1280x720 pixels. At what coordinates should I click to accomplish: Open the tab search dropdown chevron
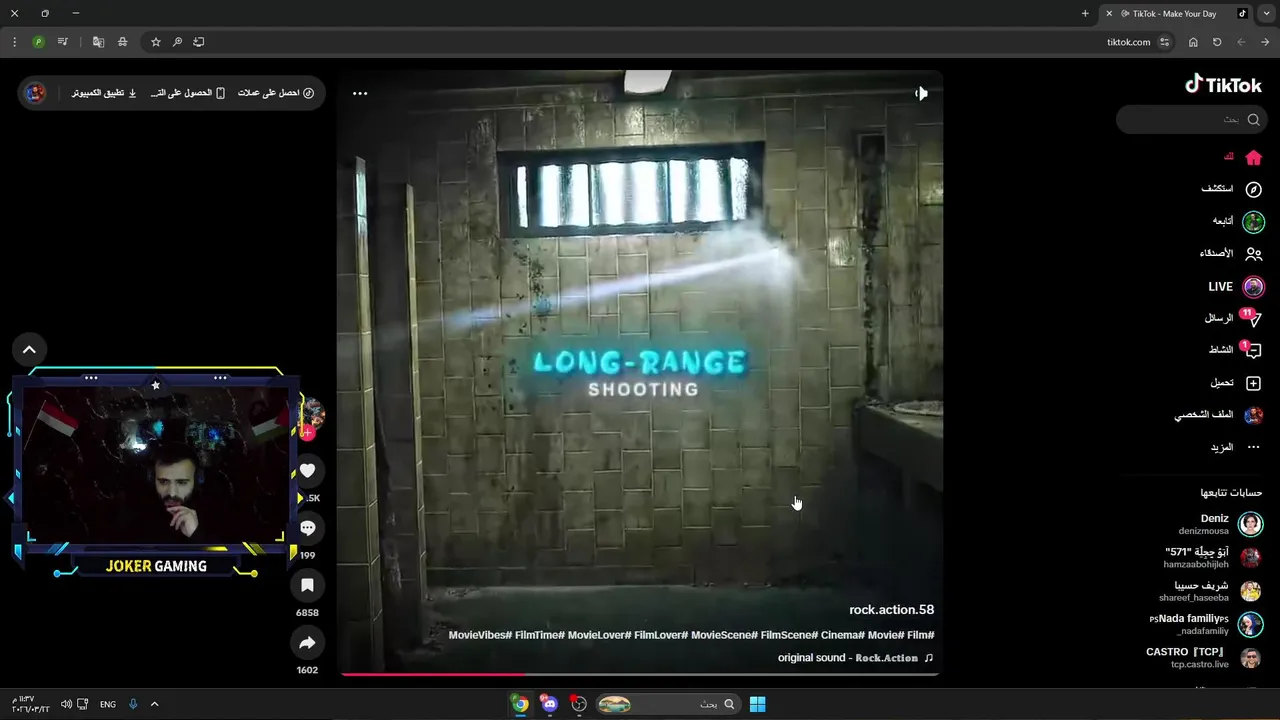[1267, 14]
